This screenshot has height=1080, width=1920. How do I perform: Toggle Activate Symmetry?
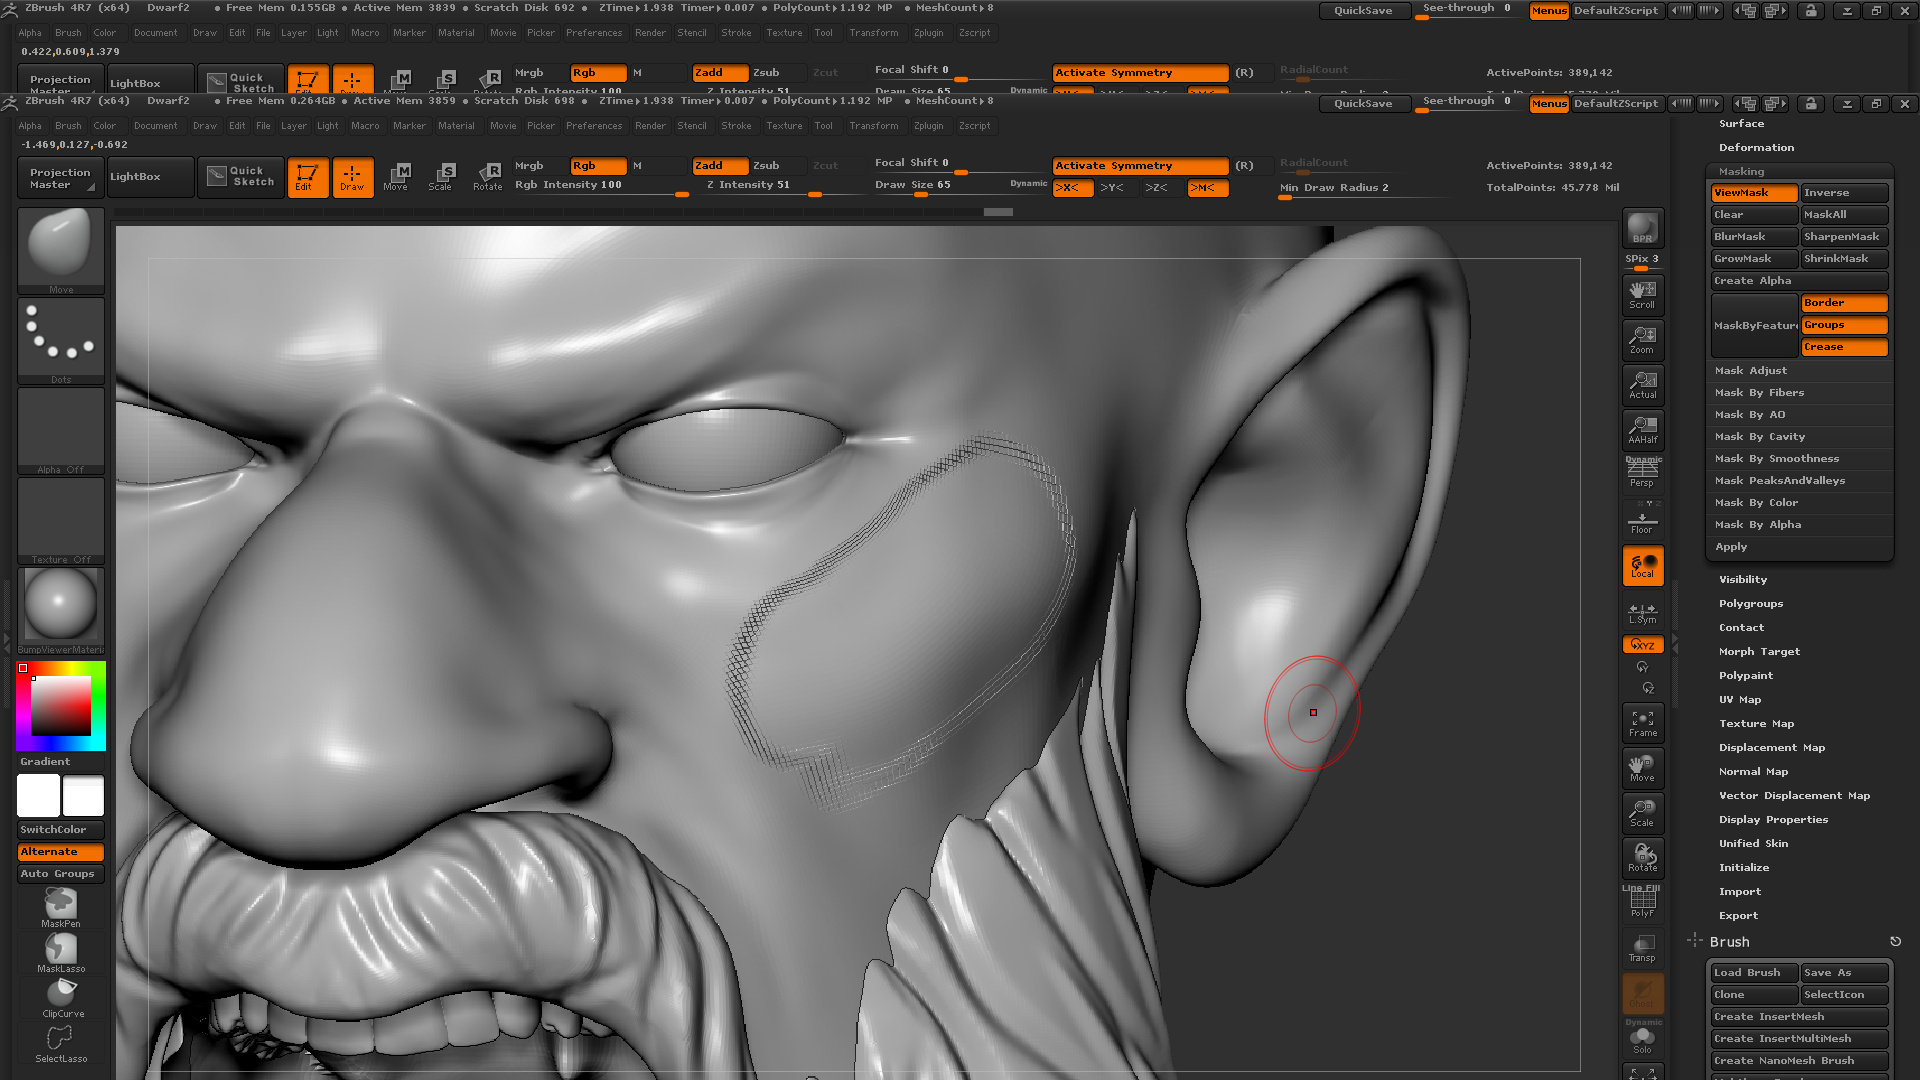coord(1139,165)
